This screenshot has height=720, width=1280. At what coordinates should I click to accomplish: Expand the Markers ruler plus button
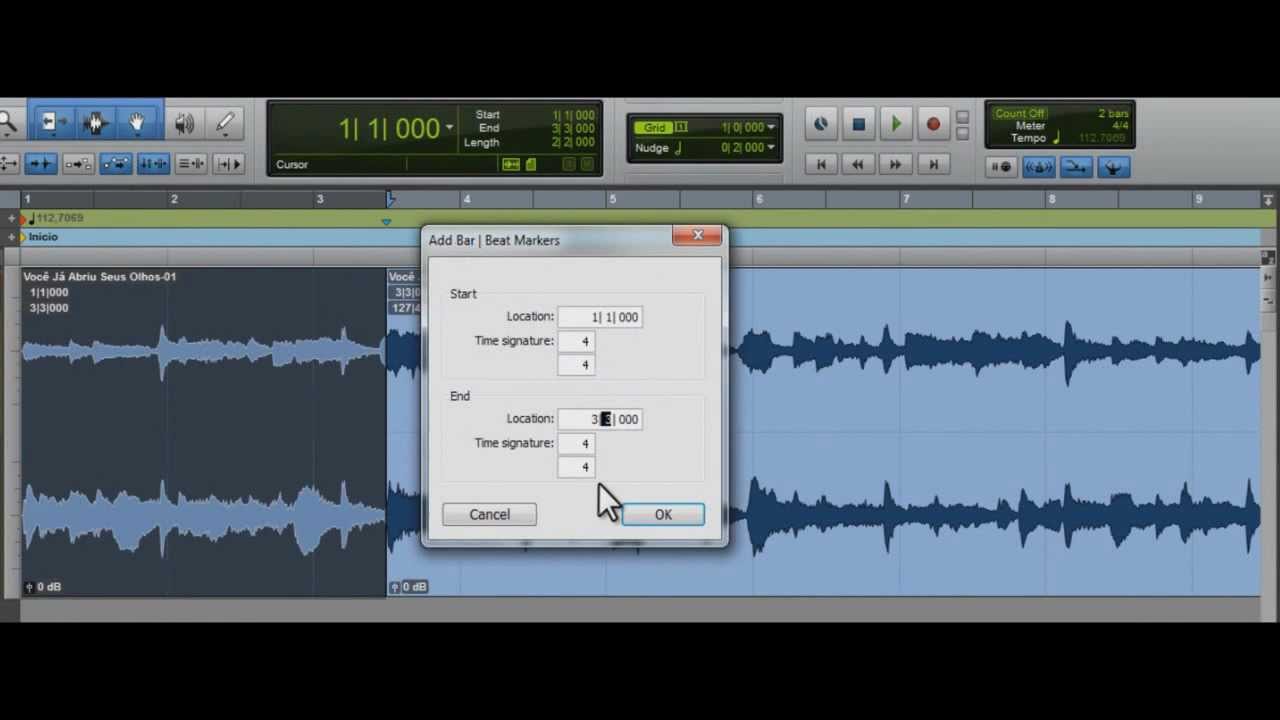click(12, 237)
